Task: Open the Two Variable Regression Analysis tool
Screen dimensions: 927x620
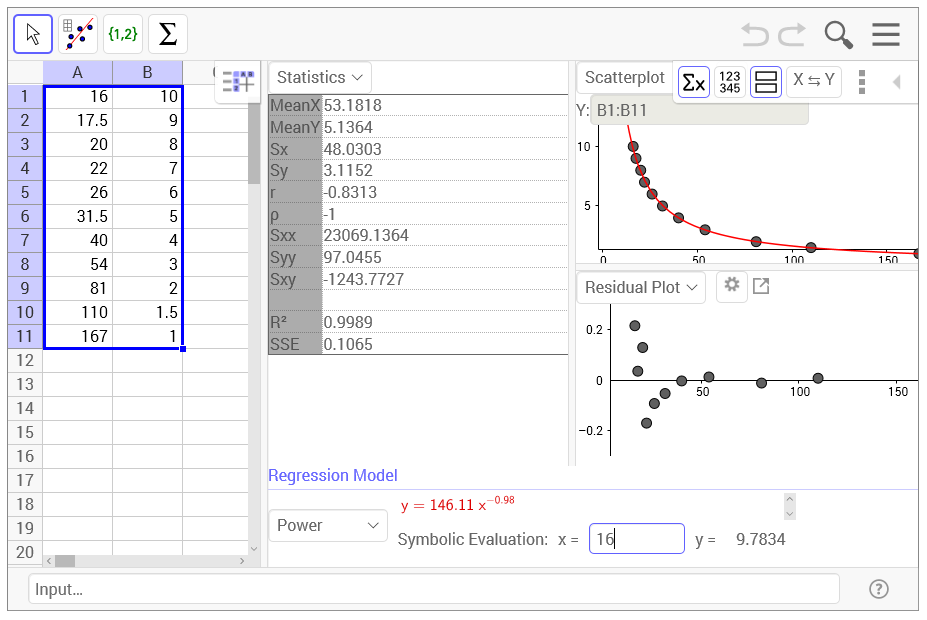Action: [78, 34]
